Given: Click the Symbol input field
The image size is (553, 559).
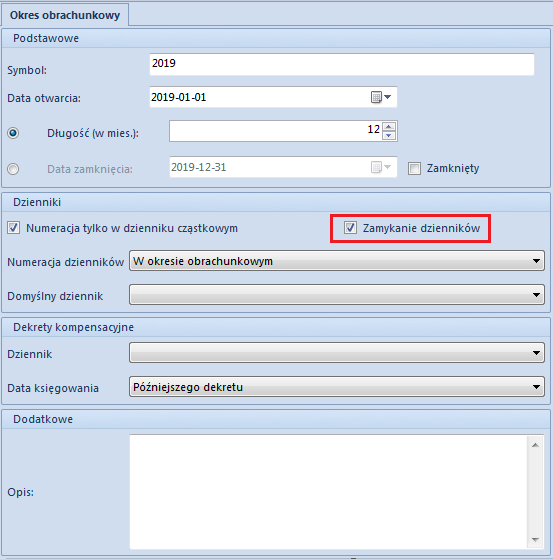Looking at the screenshot, I should coord(342,64).
